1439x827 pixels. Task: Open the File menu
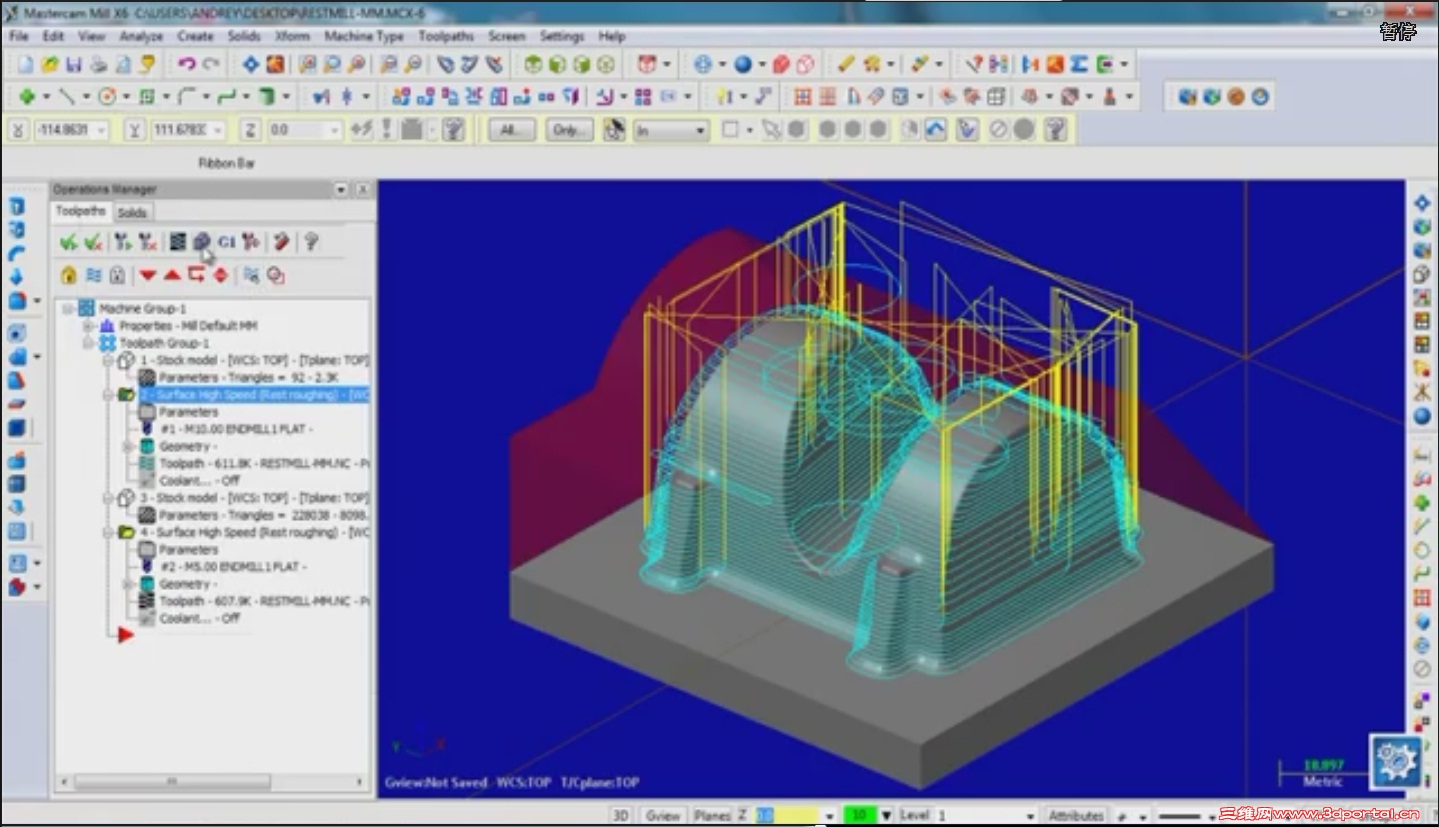pos(18,36)
